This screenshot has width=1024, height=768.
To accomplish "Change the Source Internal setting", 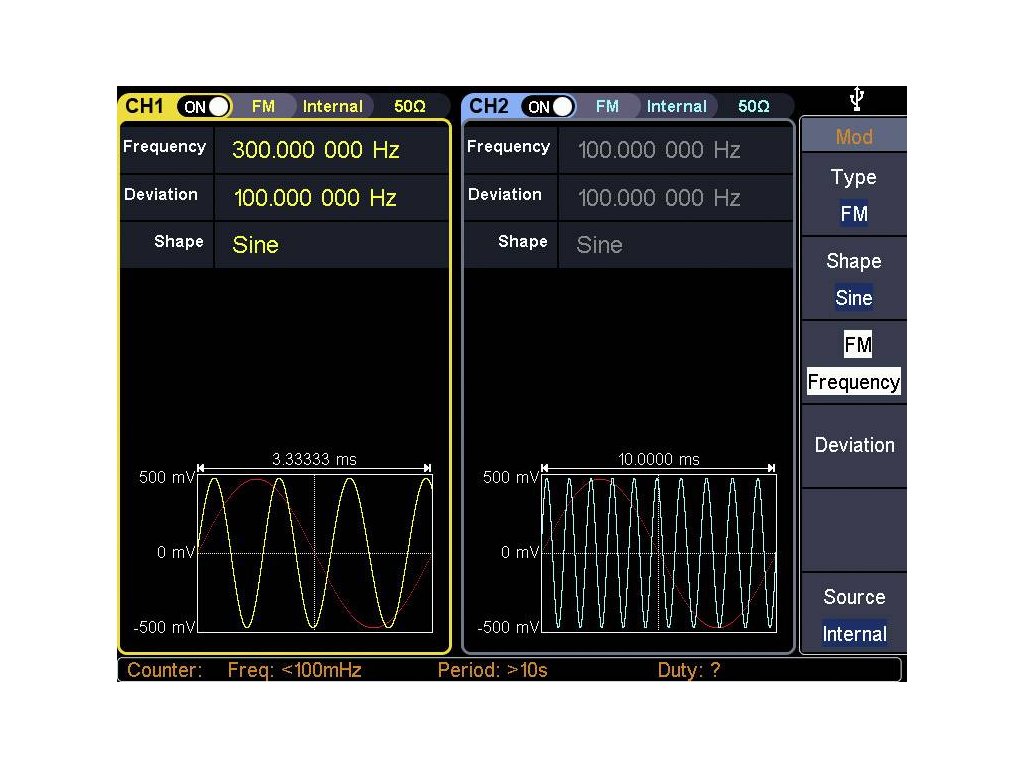I will point(853,615).
